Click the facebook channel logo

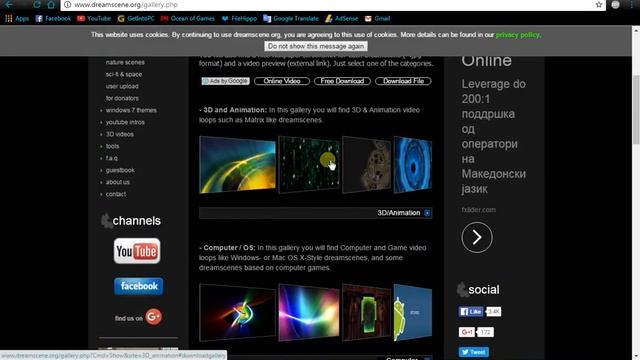[138, 286]
